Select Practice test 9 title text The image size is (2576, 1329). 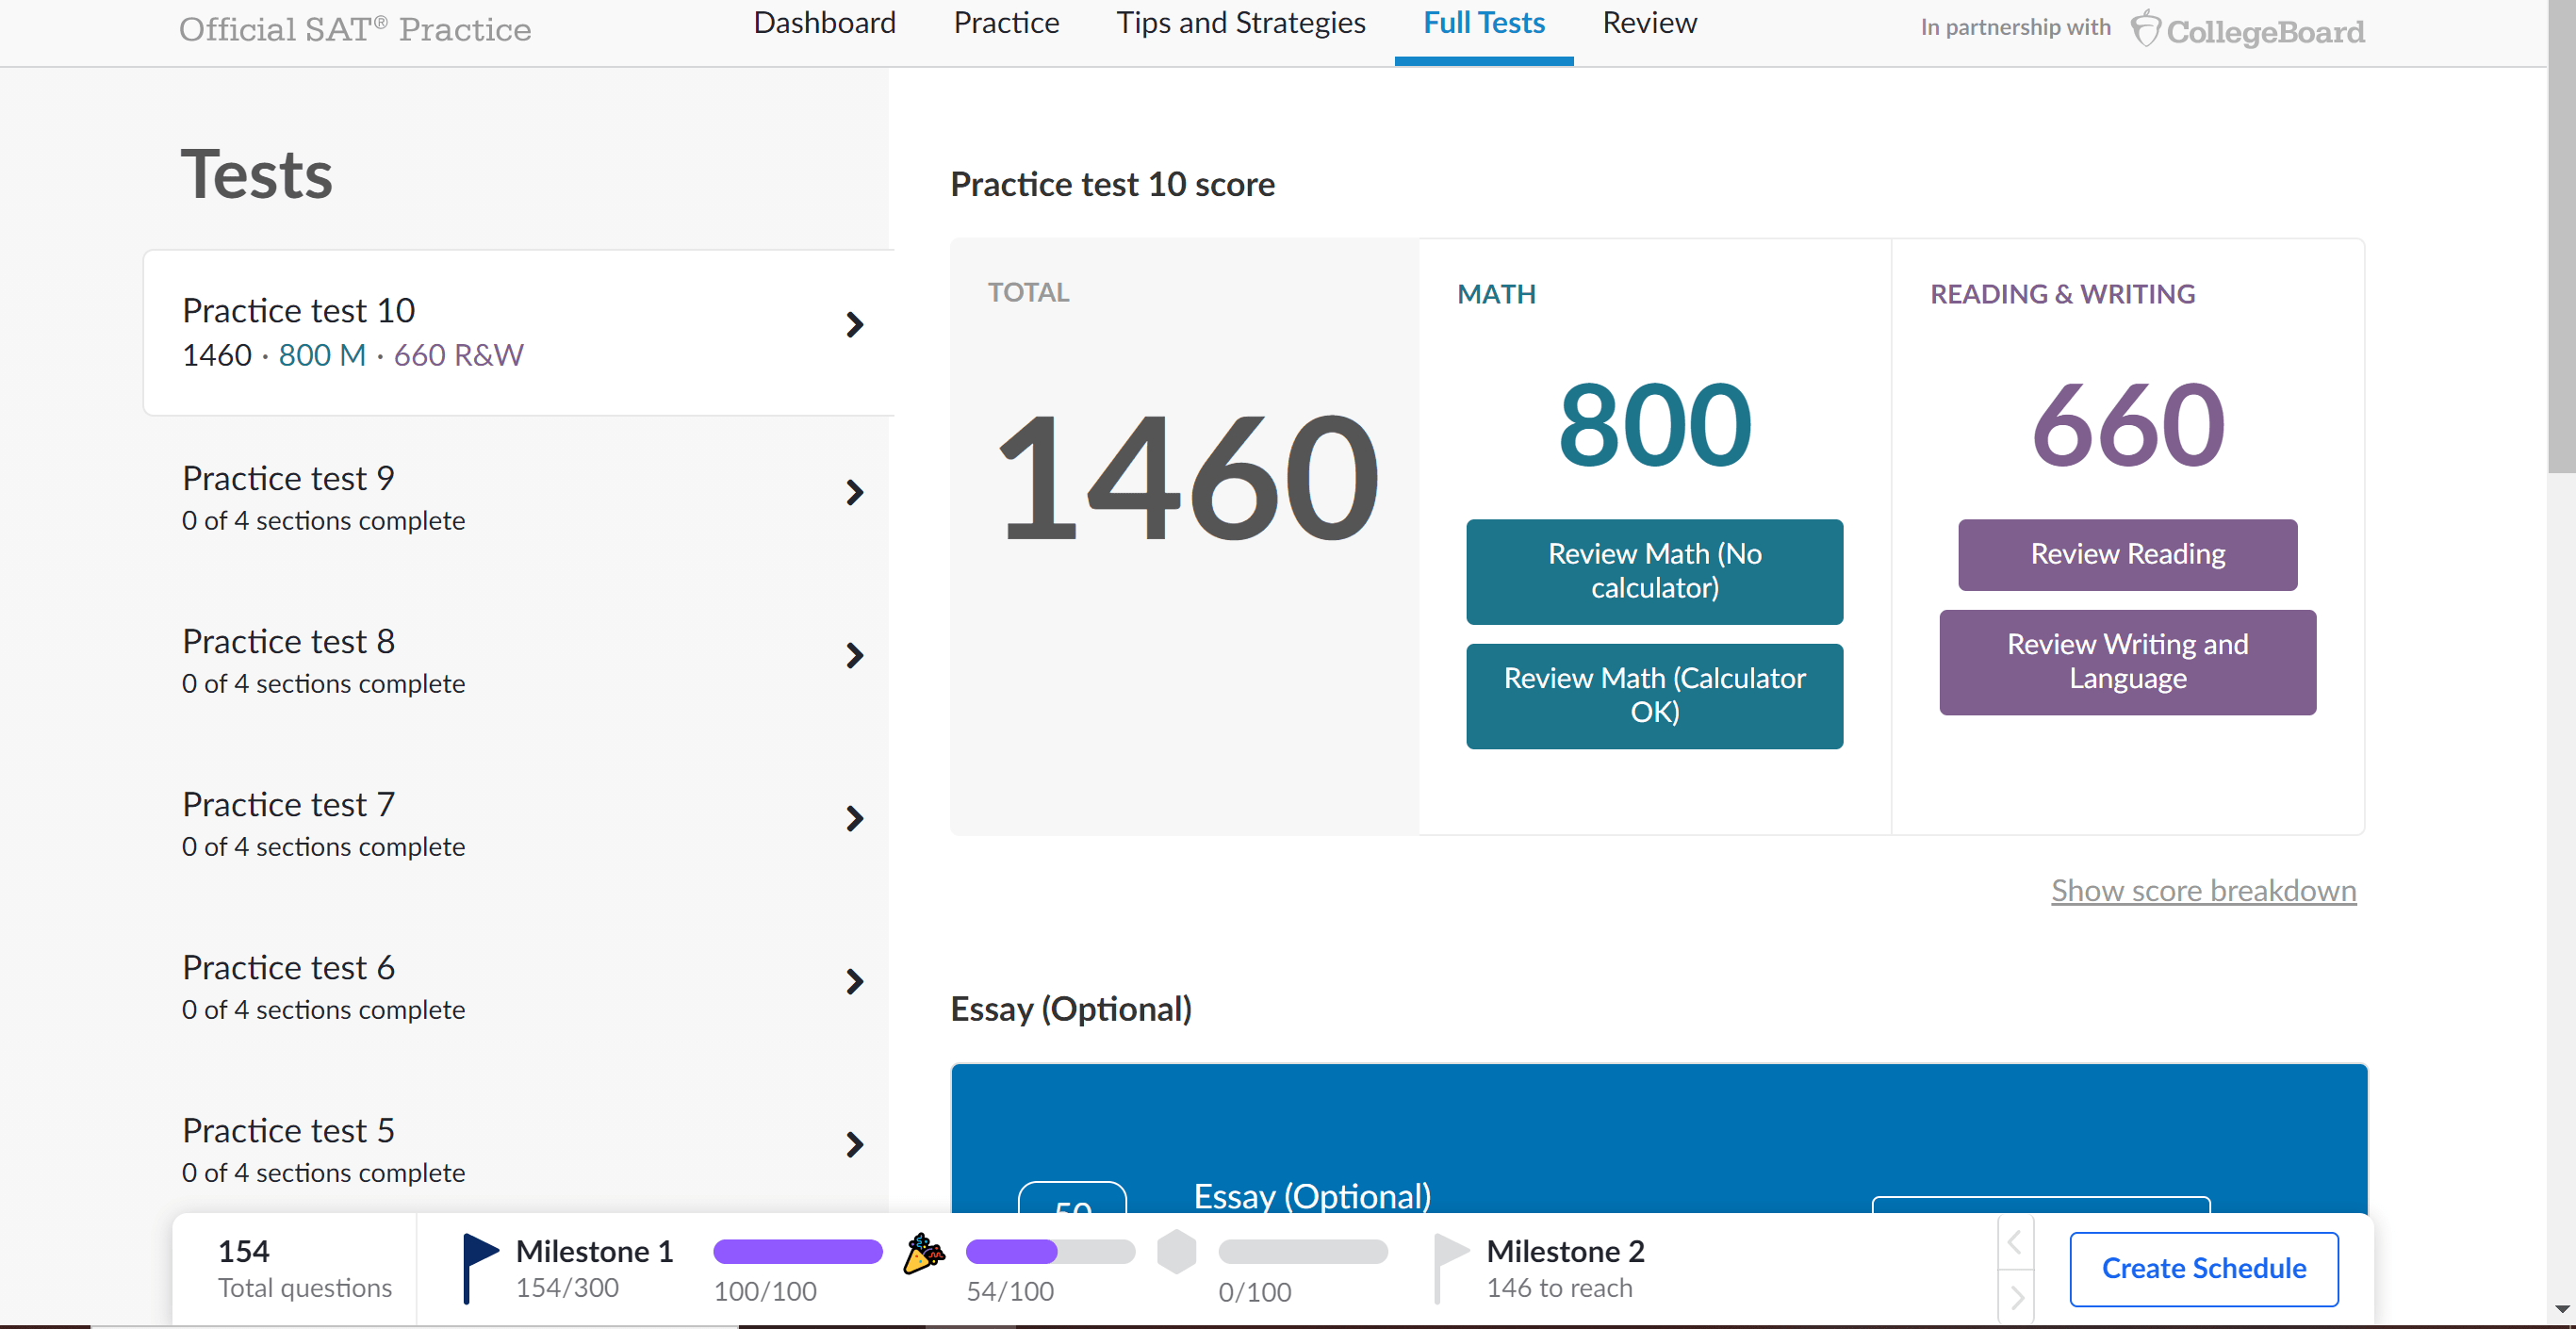288,478
